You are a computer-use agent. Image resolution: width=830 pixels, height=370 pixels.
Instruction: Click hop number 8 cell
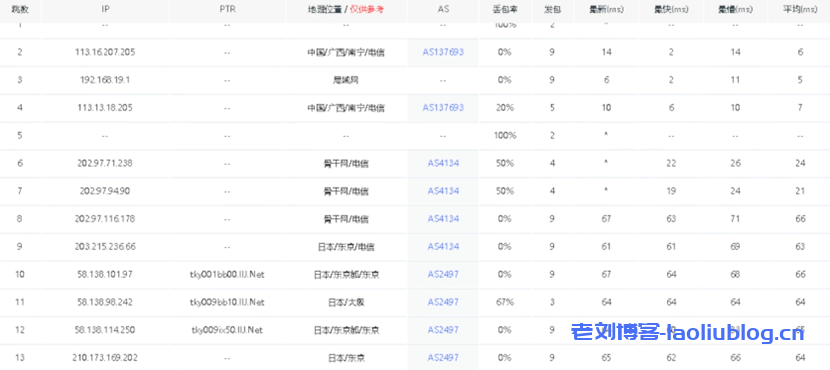click(x=20, y=219)
